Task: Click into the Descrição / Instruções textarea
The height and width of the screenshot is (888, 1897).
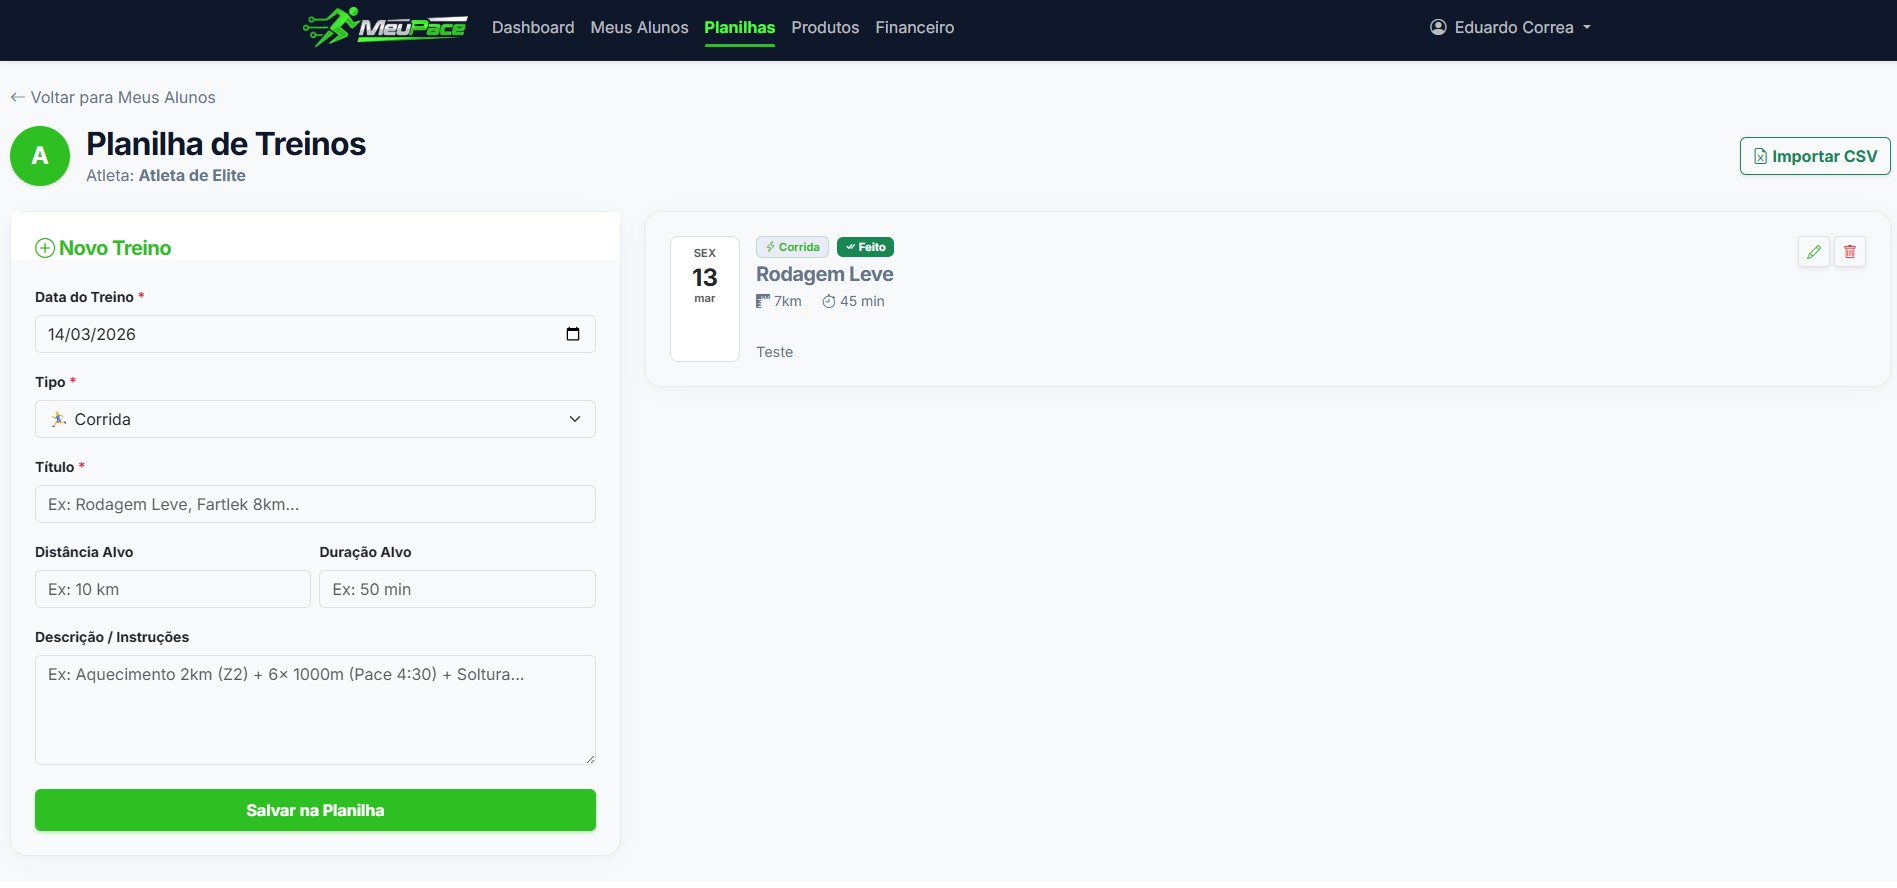Action: pos(315,710)
